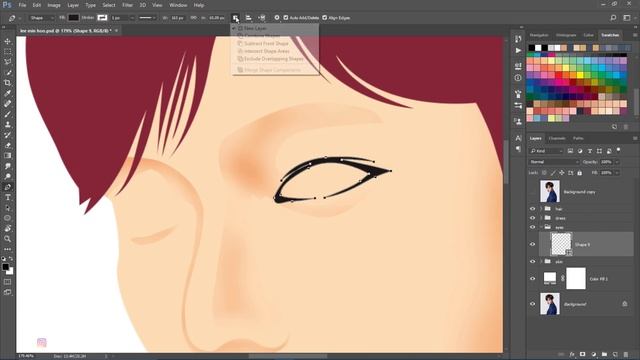Switch to the Paths tab

point(578,138)
